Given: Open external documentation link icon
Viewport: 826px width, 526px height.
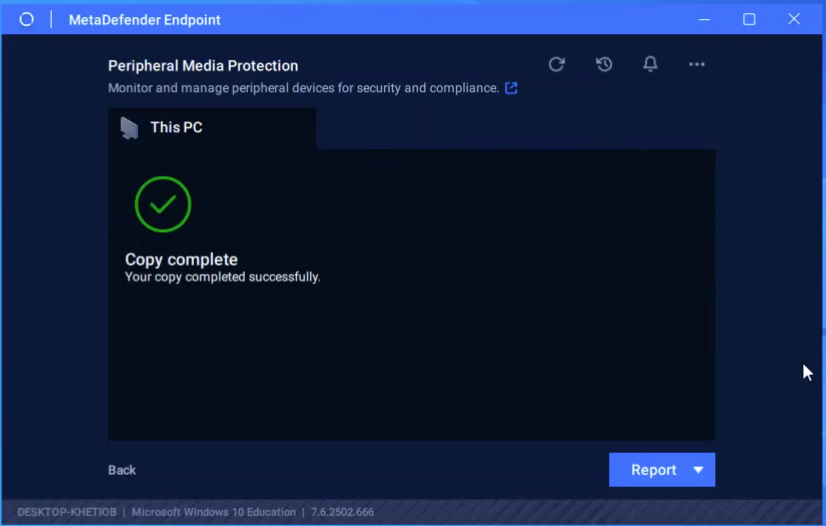Looking at the screenshot, I should [511, 88].
